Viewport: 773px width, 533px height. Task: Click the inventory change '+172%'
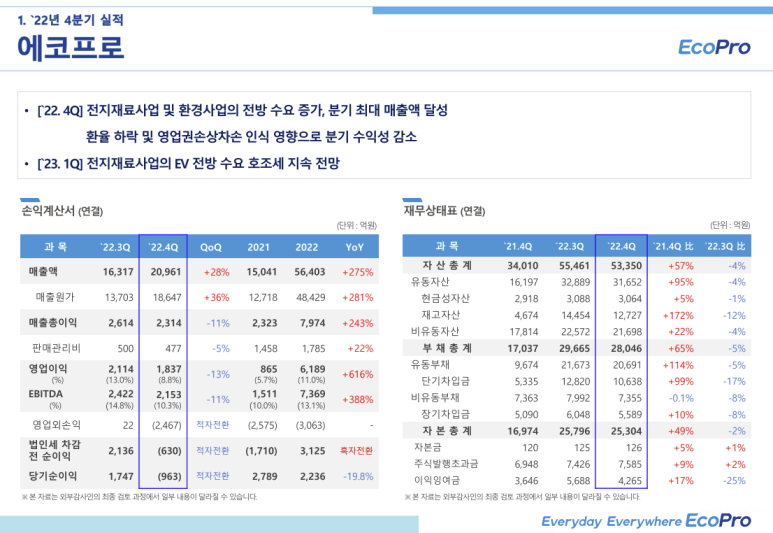point(678,315)
